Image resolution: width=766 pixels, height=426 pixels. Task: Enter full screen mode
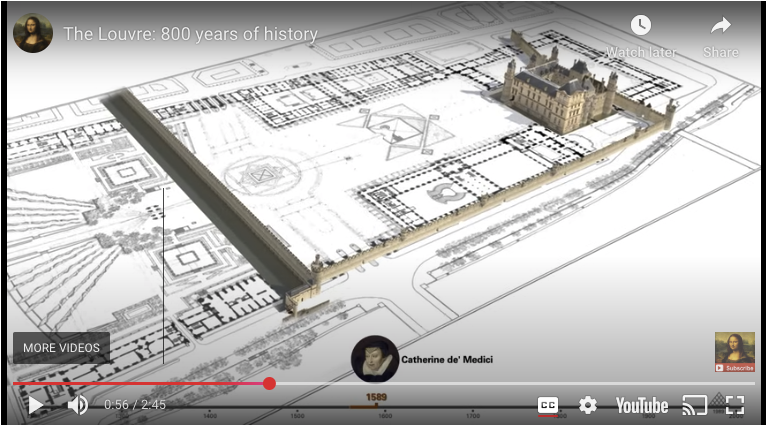coord(735,405)
